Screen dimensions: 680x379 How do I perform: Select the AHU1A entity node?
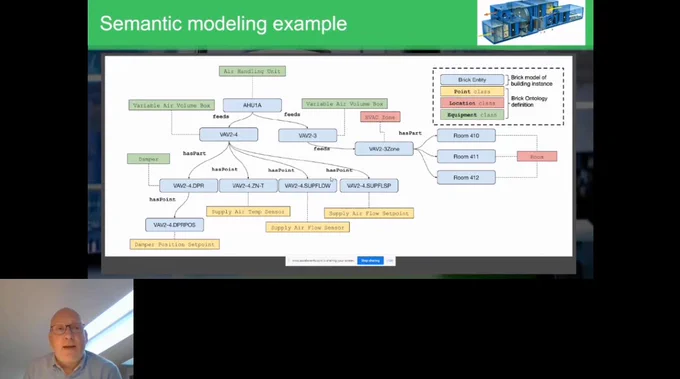coord(252,105)
